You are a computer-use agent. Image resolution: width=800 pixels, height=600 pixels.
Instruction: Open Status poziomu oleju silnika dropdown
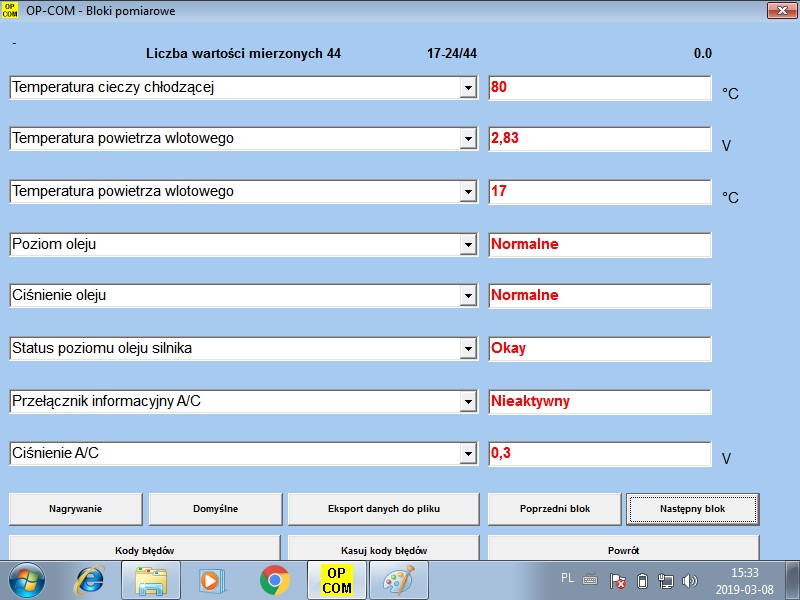(467, 349)
